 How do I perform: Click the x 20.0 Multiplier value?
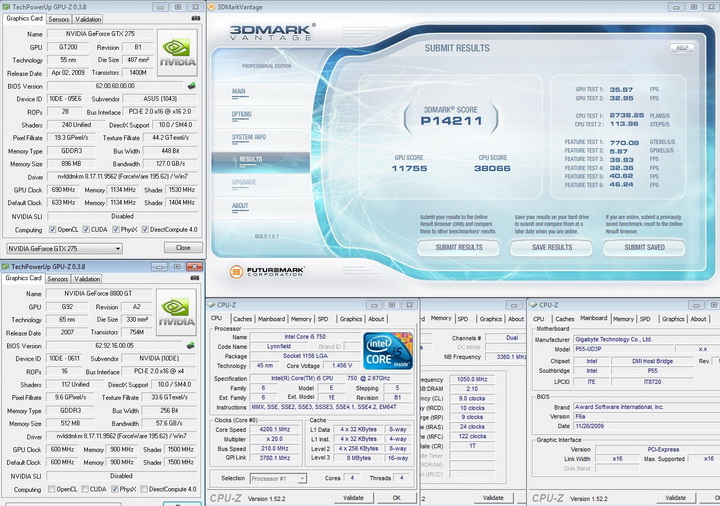(275, 439)
